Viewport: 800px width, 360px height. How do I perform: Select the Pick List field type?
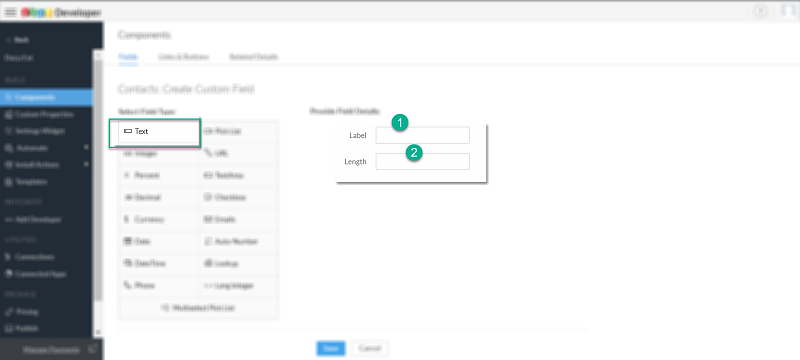point(238,132)
